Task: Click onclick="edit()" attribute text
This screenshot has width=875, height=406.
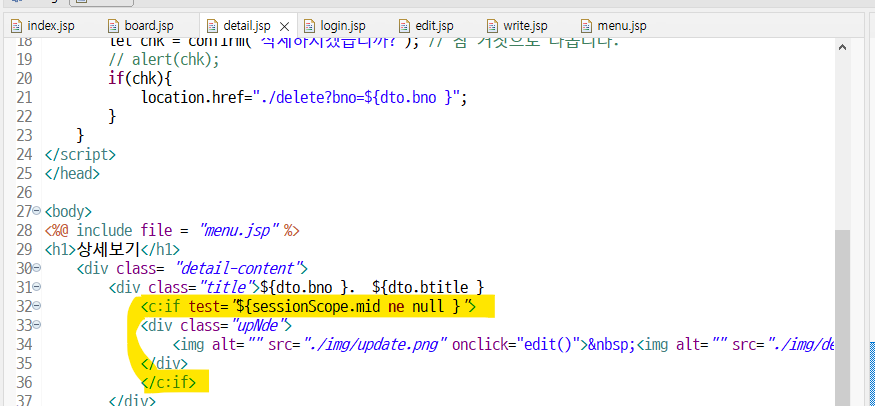Action: pyautogui.click(x=517, y=344)
